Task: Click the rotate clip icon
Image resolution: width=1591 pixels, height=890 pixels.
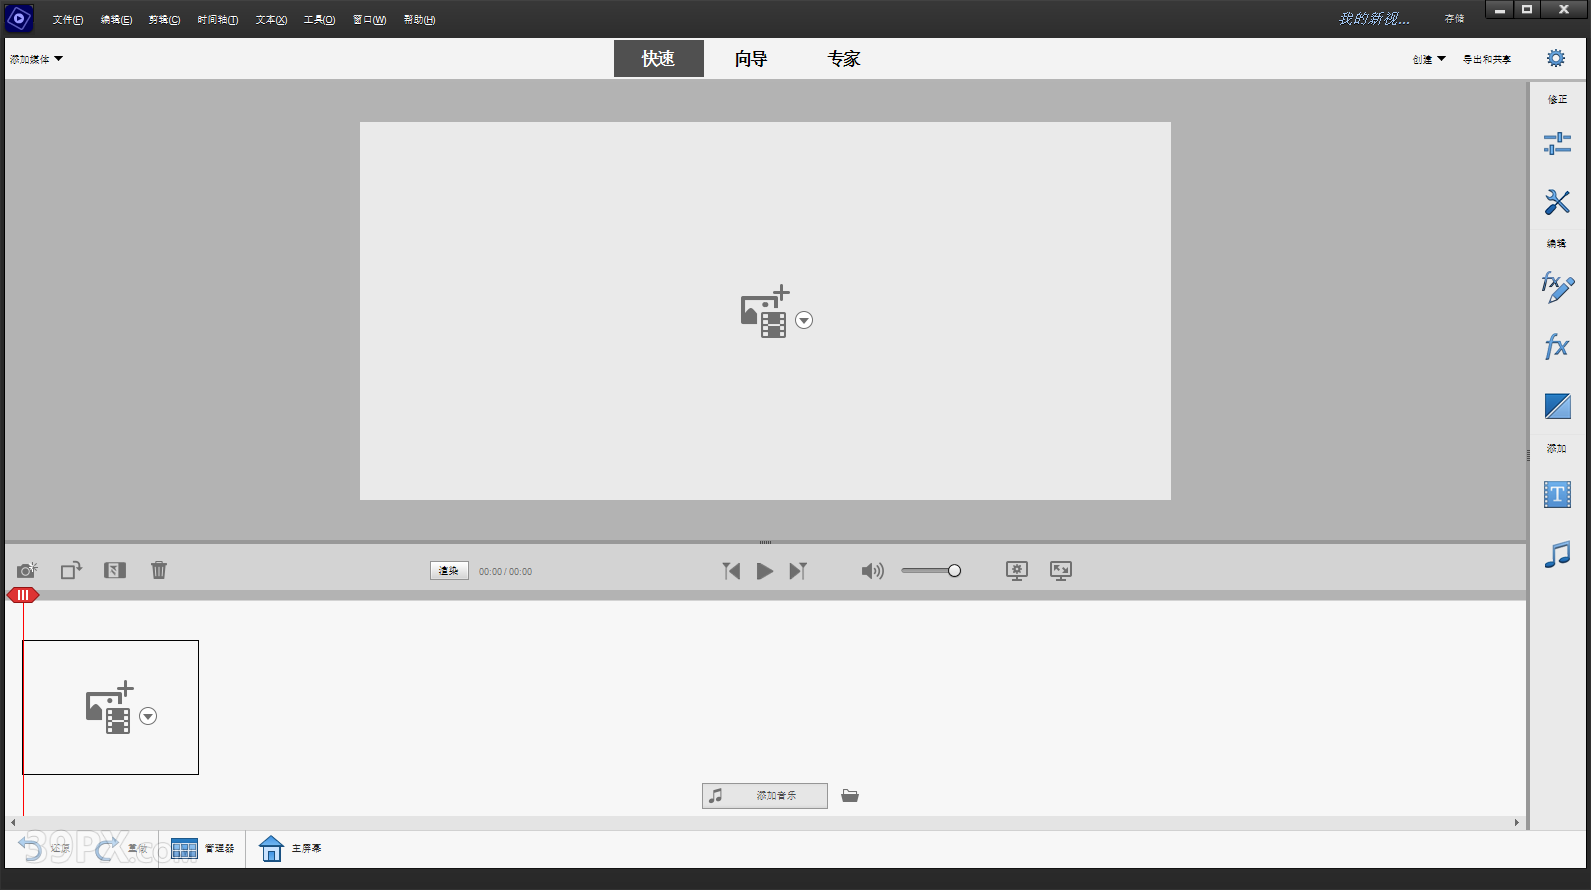Action: (x=71, y=570)
